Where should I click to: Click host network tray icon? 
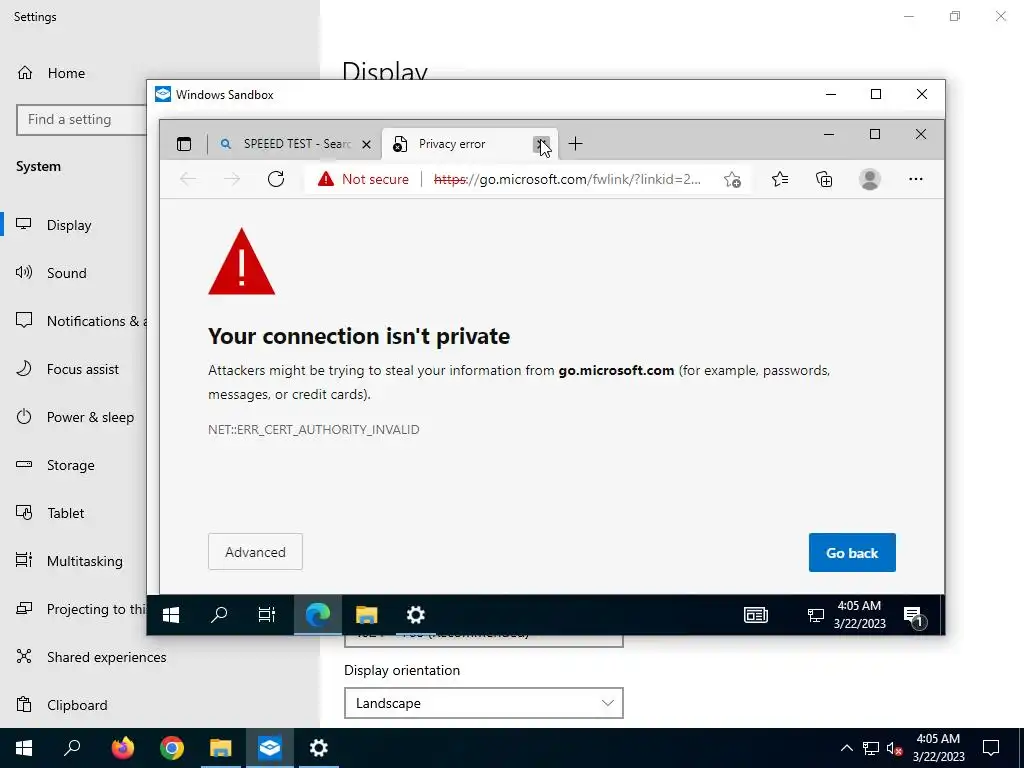871,748
